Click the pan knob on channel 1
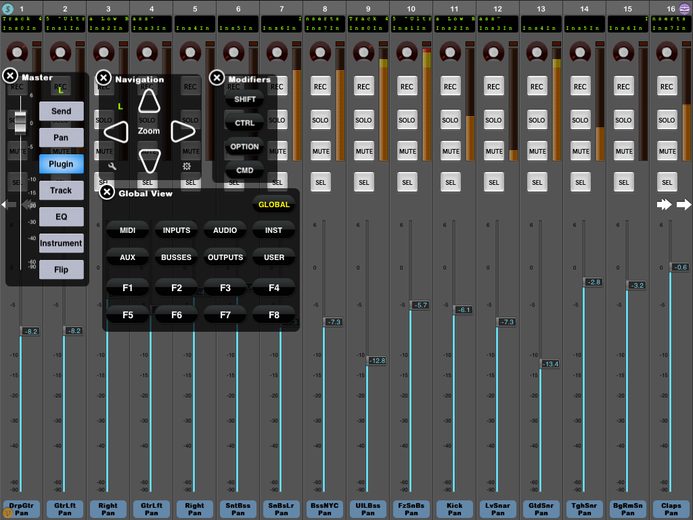This screenshot has height=520, width=693. pos(17,52)
